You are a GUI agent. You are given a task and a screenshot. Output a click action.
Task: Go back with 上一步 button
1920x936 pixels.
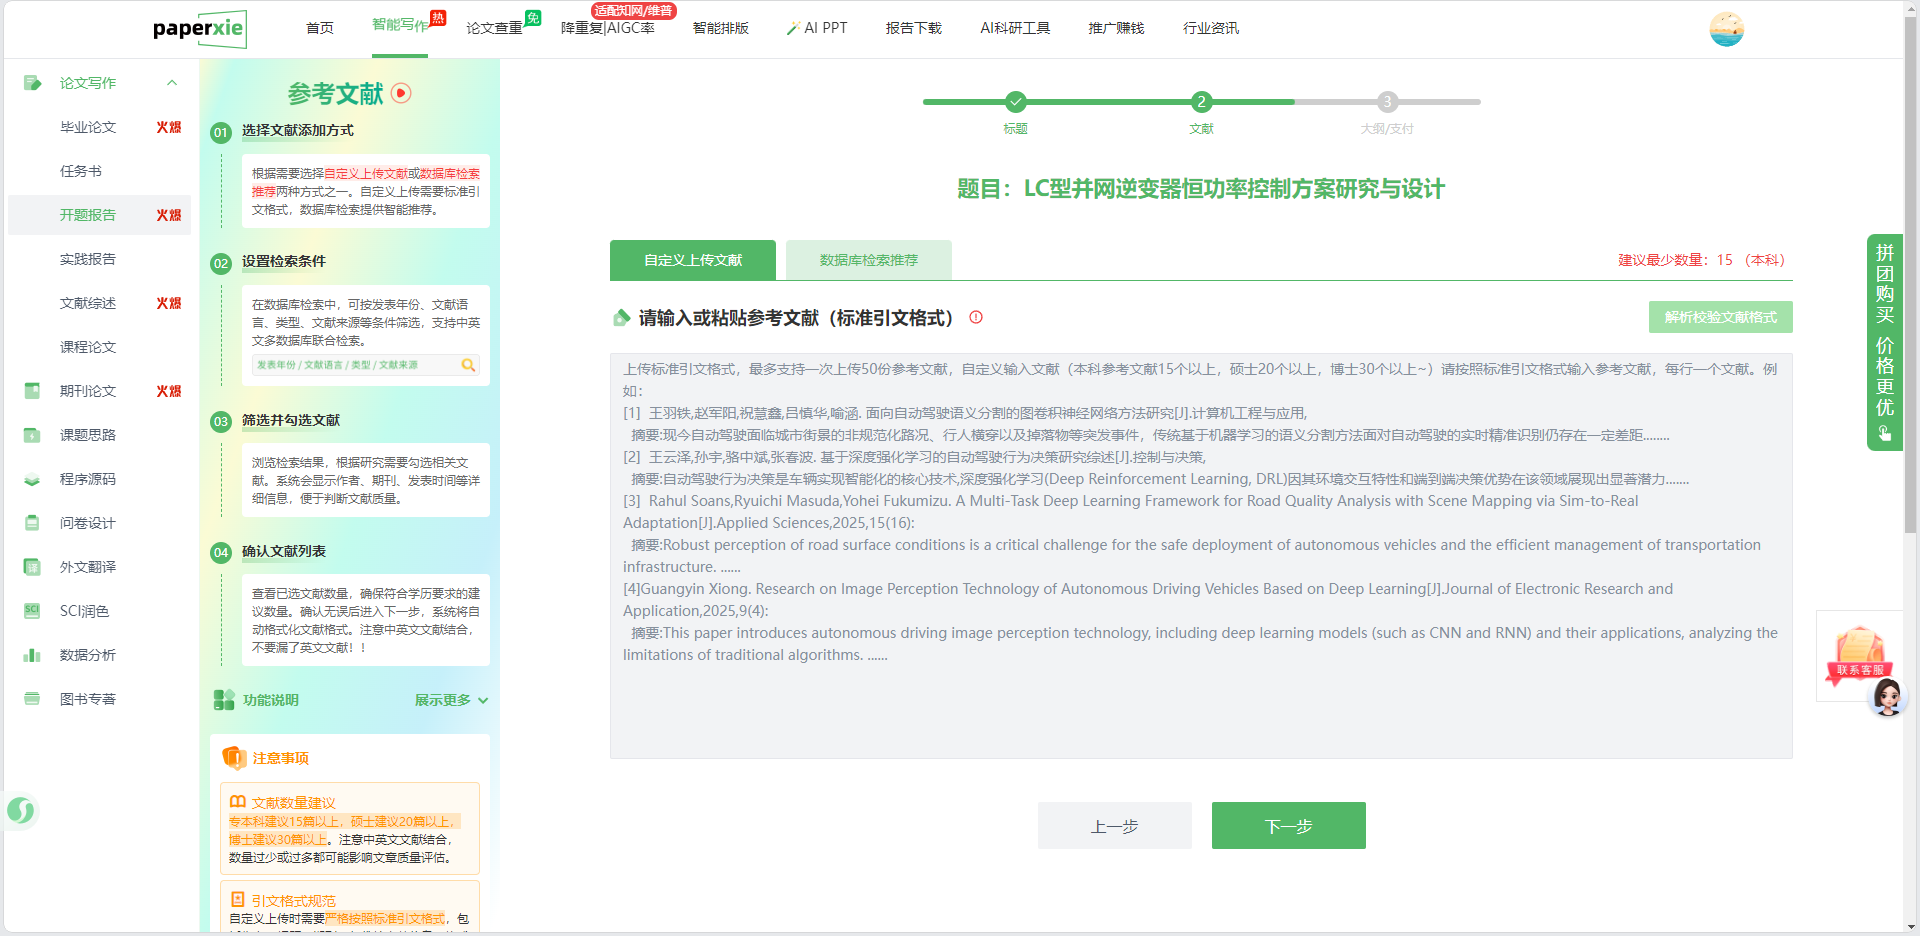click(x=1114, y=826)
